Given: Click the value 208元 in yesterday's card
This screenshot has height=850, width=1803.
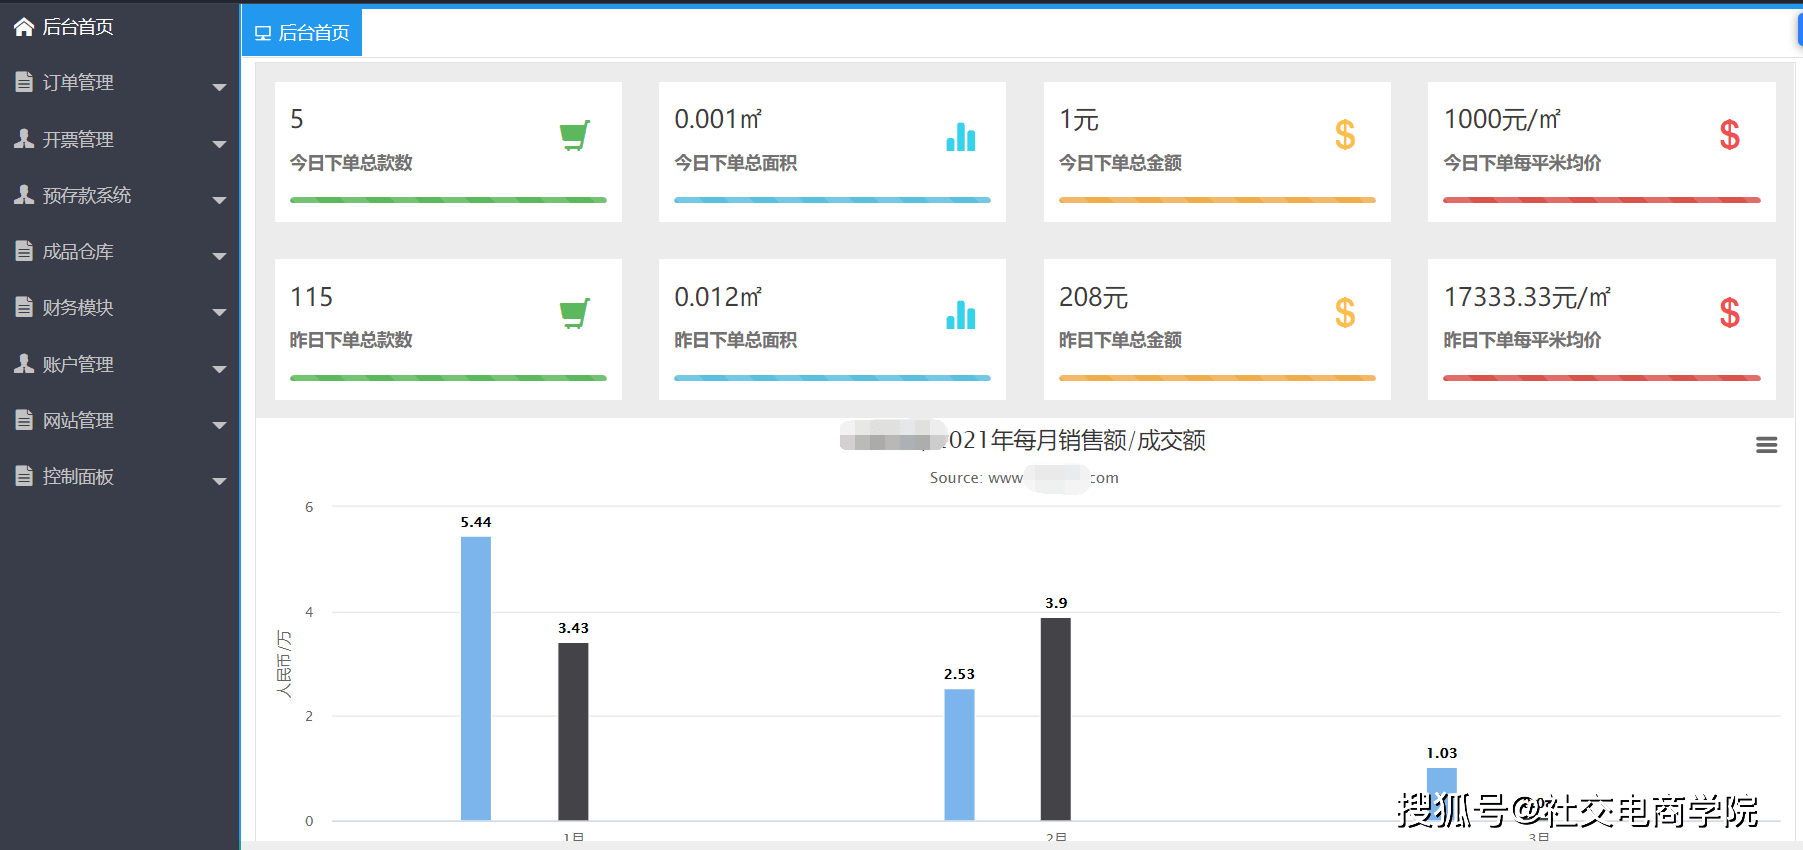Looking at the screenshot, I should point(1093,297).
